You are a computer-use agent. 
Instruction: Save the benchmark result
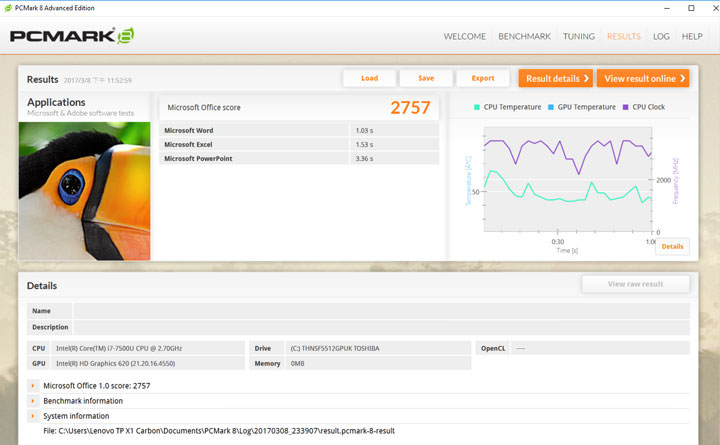[x=426, y=78]
